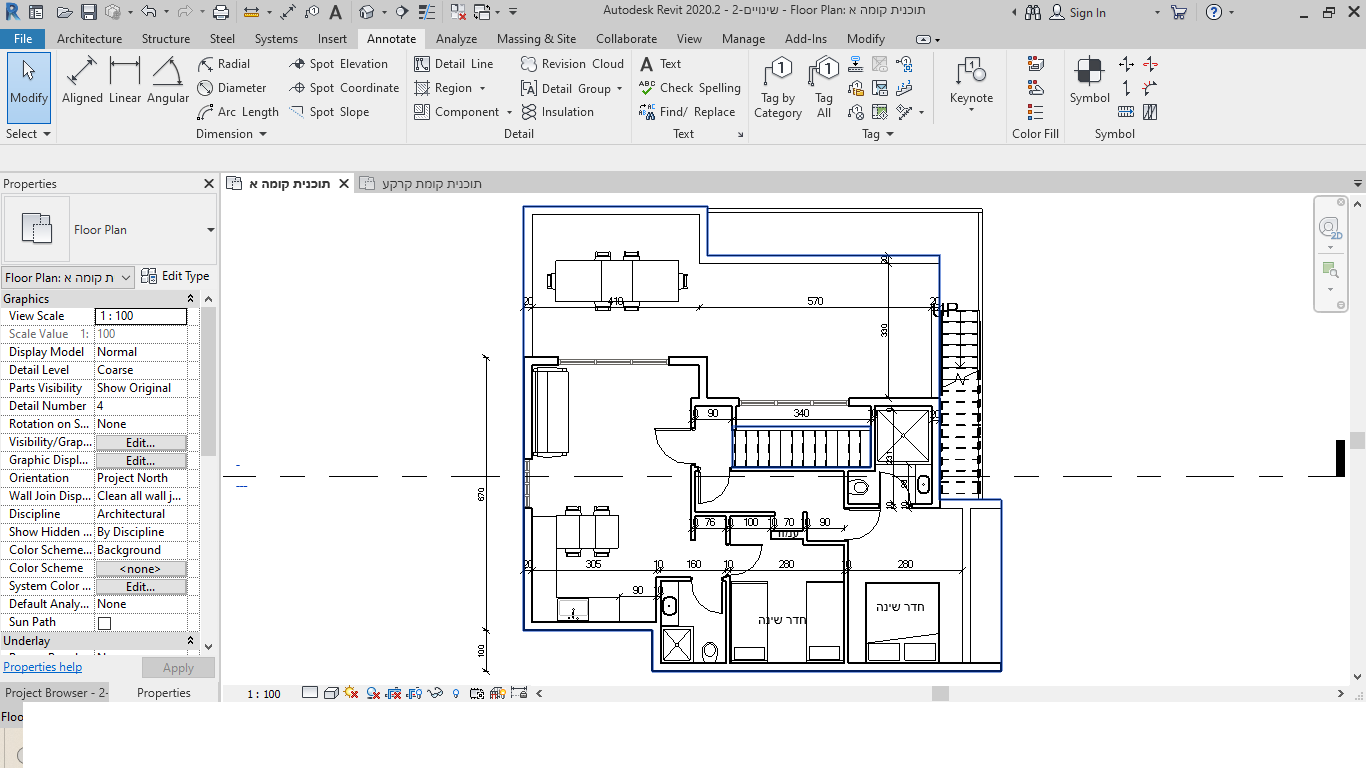Open the Keynote dropdown
The image size is (1366, 768).
coord(971,109)
